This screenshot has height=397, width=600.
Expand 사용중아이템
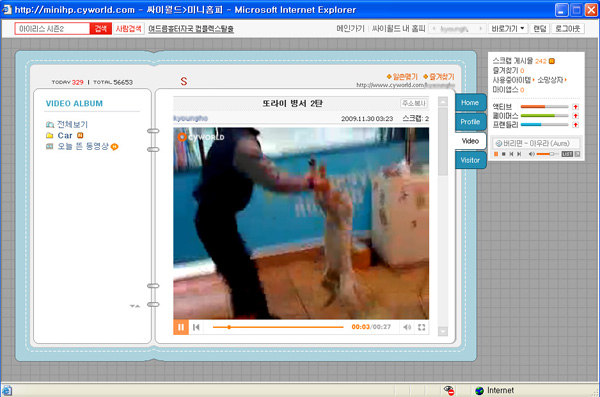point(513,80)
